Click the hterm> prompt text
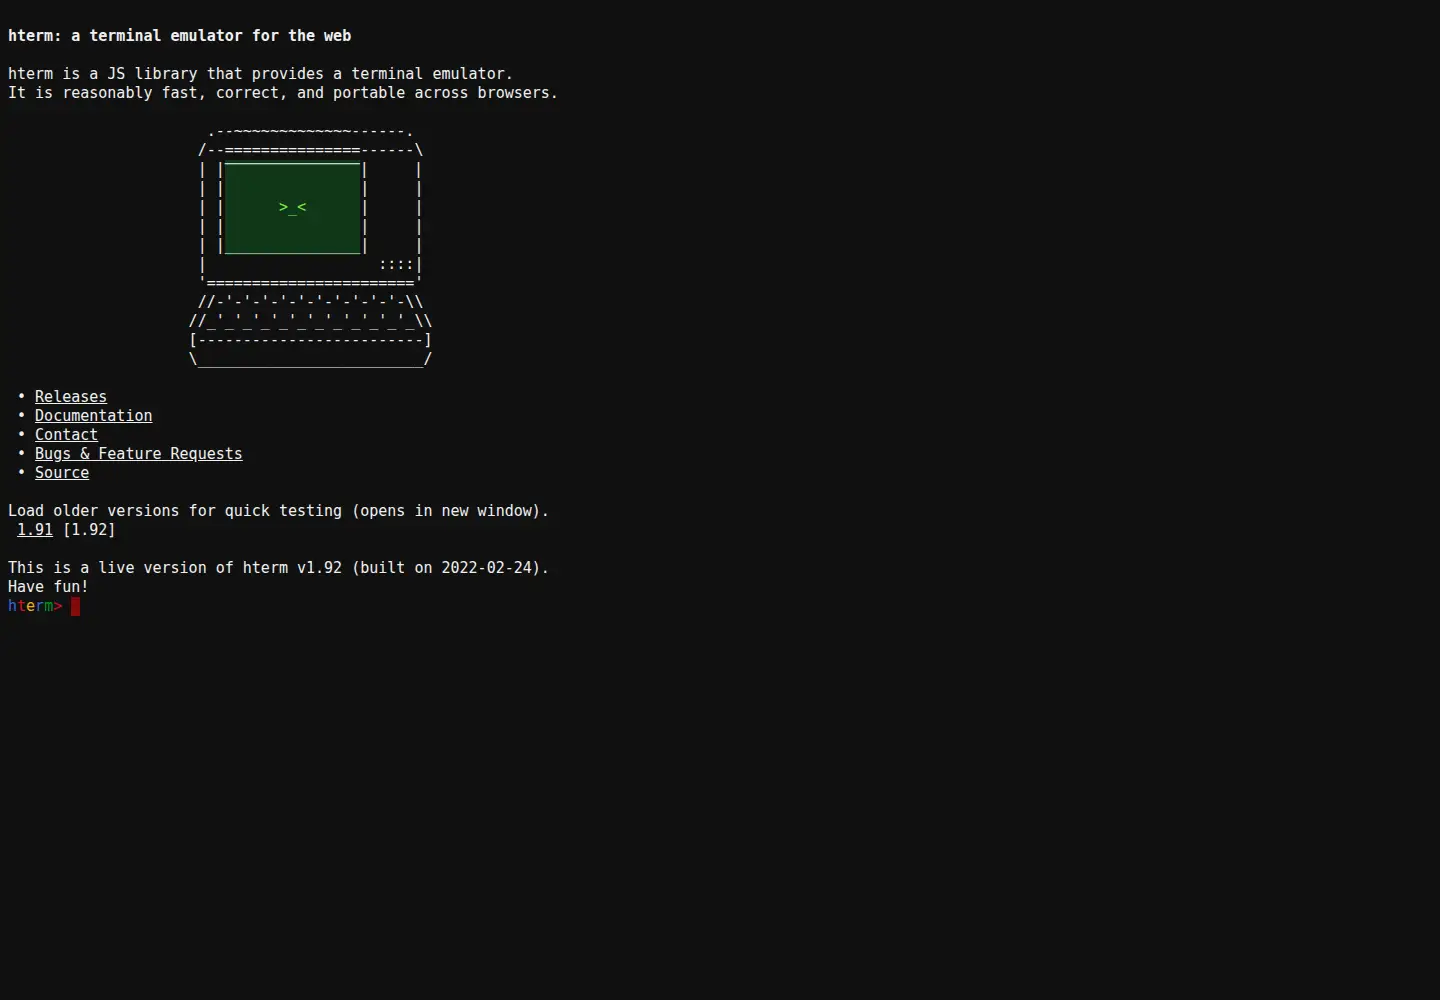This screenshot has height=1000, width=1440. (x=35, y=606)
